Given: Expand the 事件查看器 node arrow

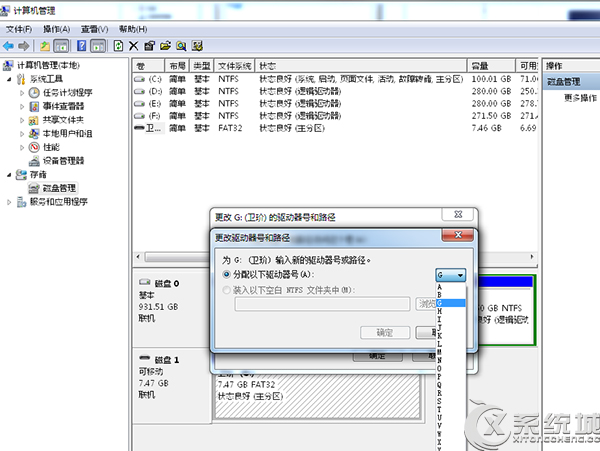Looking at the screenshot, I should [22, 107].
